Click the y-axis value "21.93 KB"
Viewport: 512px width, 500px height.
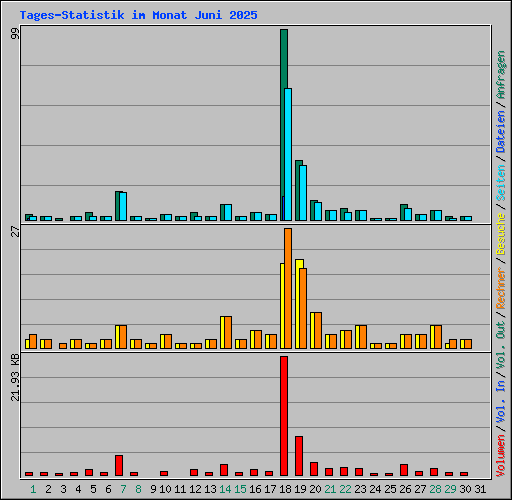coord(15,378)
